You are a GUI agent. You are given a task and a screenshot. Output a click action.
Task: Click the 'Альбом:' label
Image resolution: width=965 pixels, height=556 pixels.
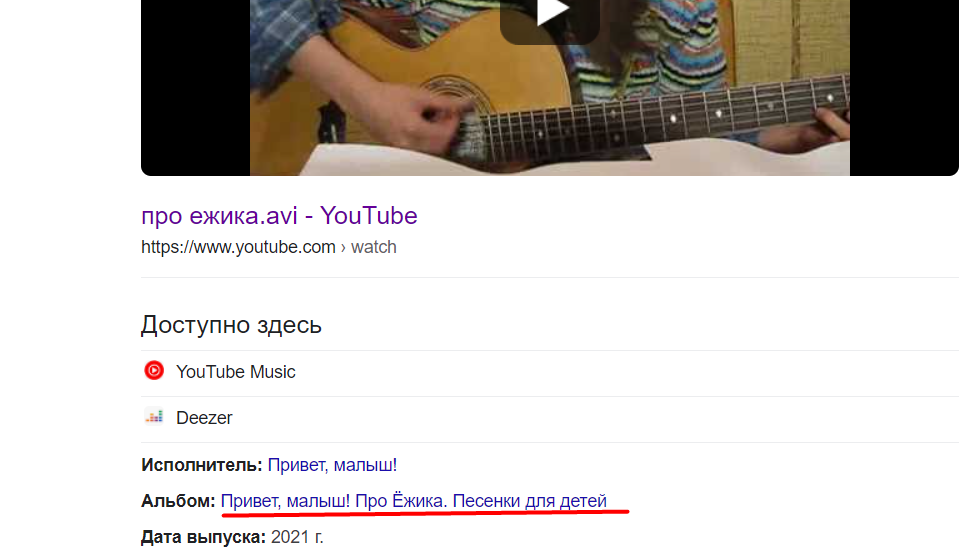(x=178, y=501)
